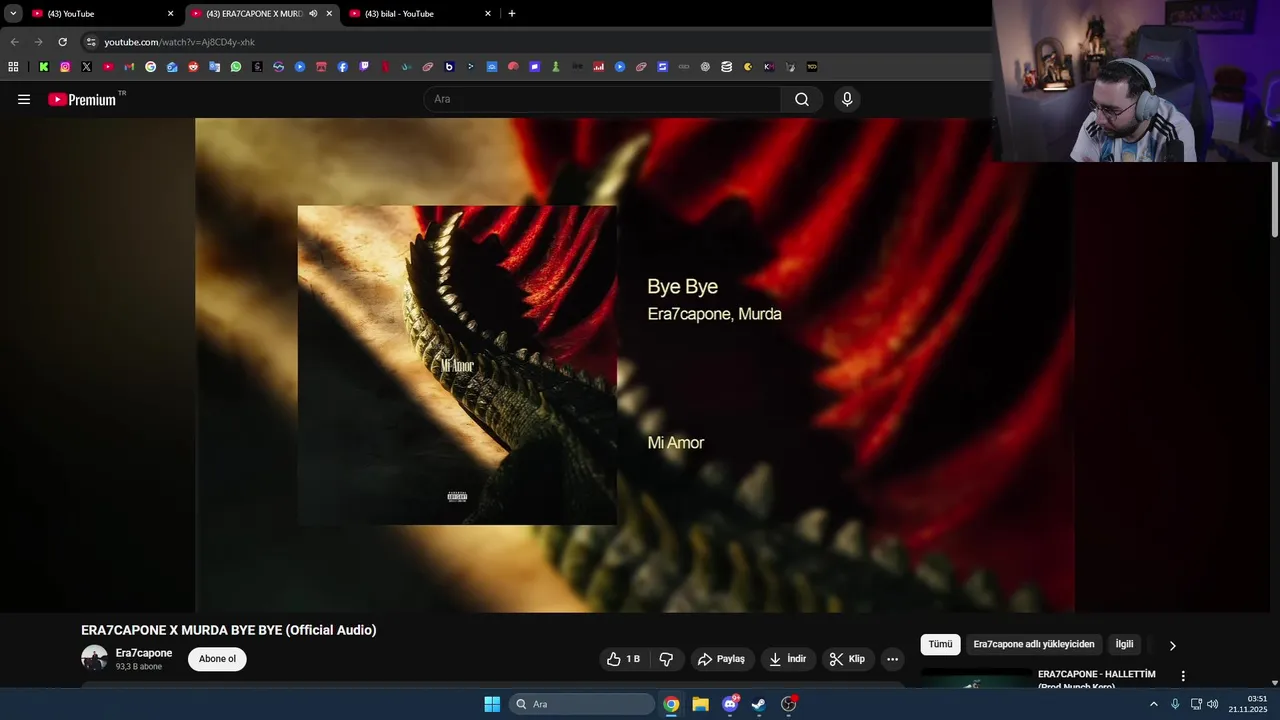Click the video player album artwork
The width and height of the screenshot is (1280, 720).
click(457, 365)
